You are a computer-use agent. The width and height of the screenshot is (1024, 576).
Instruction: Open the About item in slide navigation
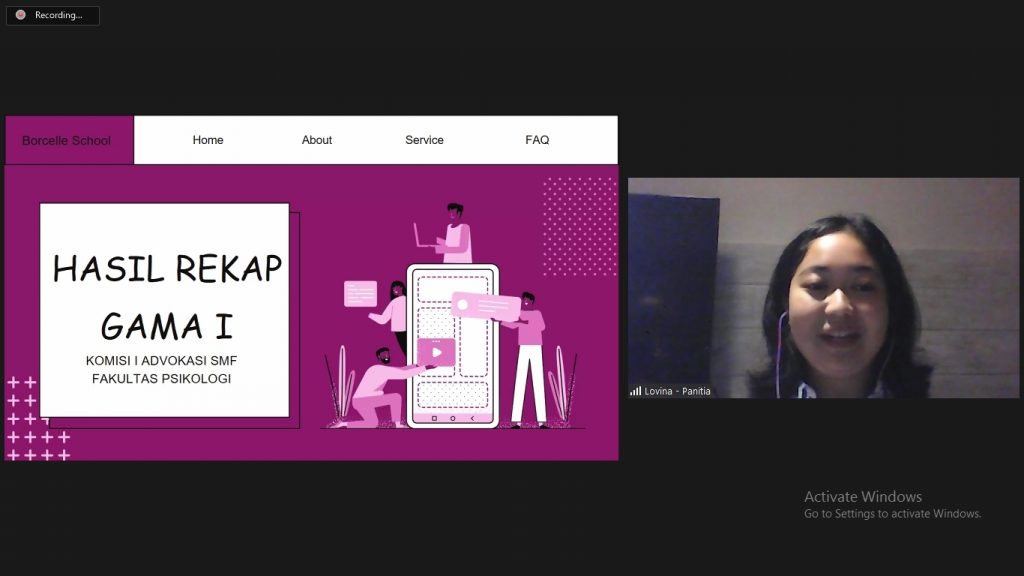[x=317, y=140]
